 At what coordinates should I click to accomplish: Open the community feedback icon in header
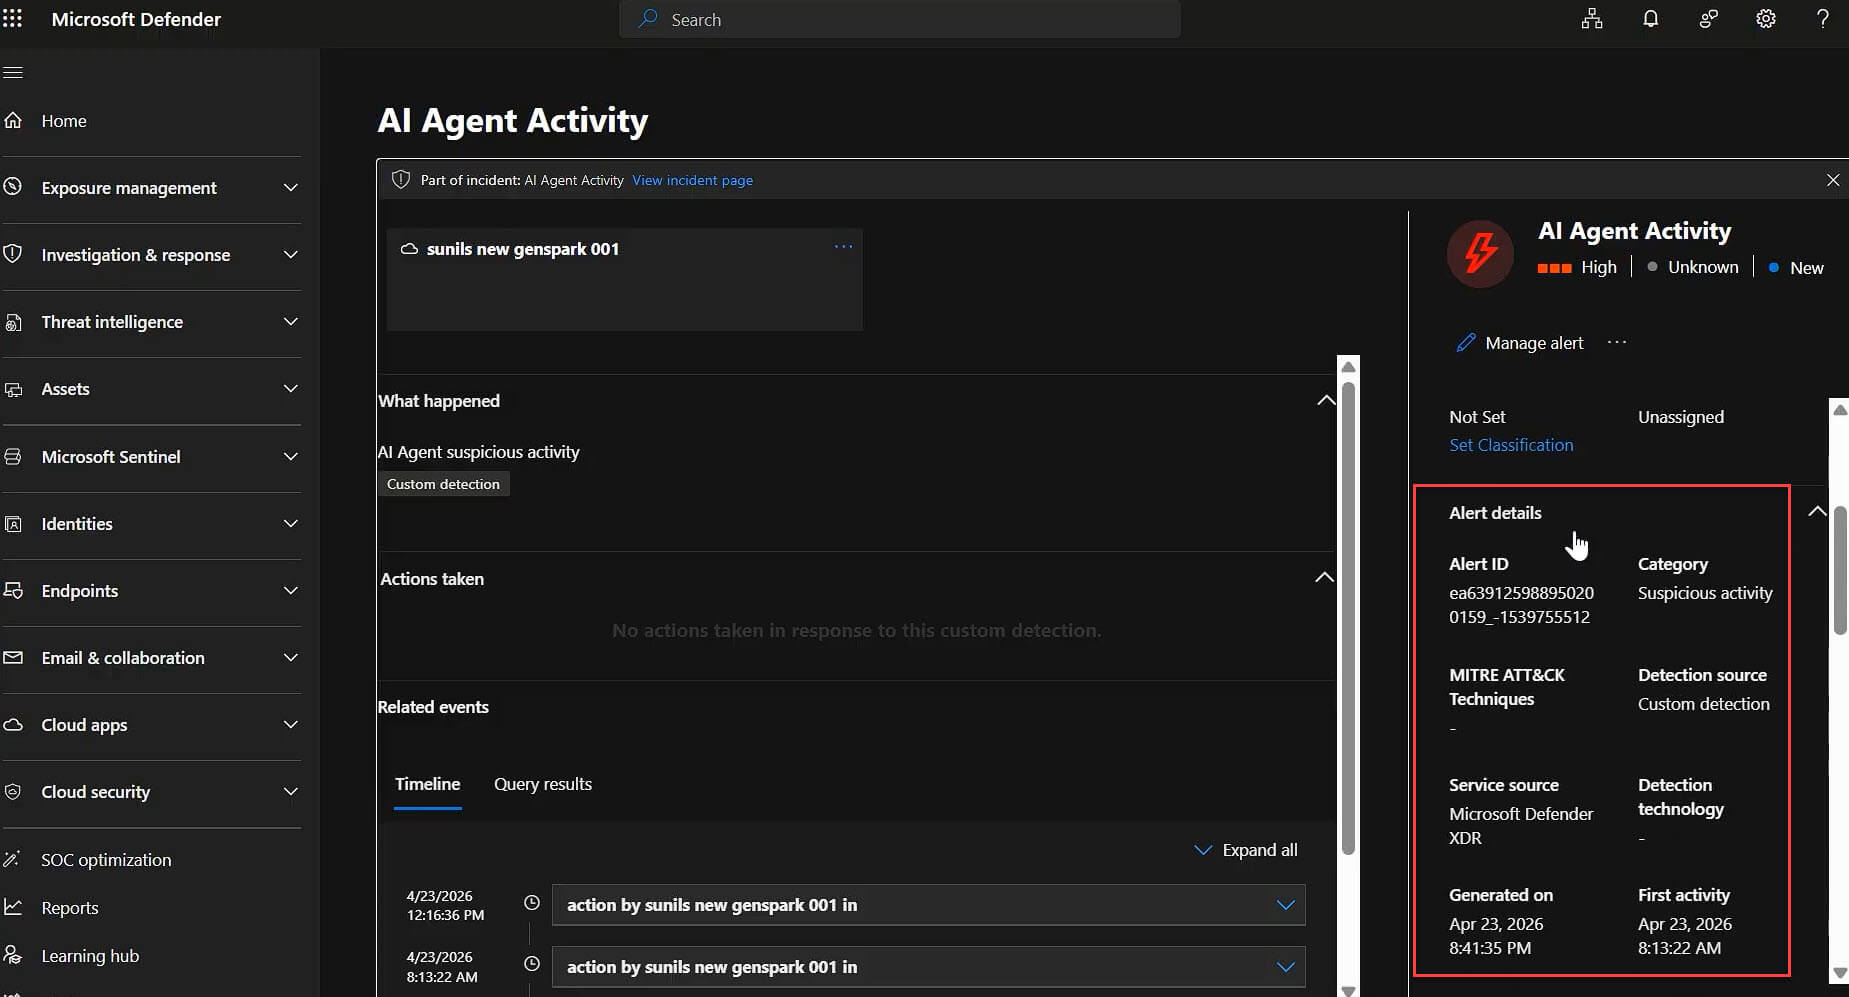(1708, 19)
